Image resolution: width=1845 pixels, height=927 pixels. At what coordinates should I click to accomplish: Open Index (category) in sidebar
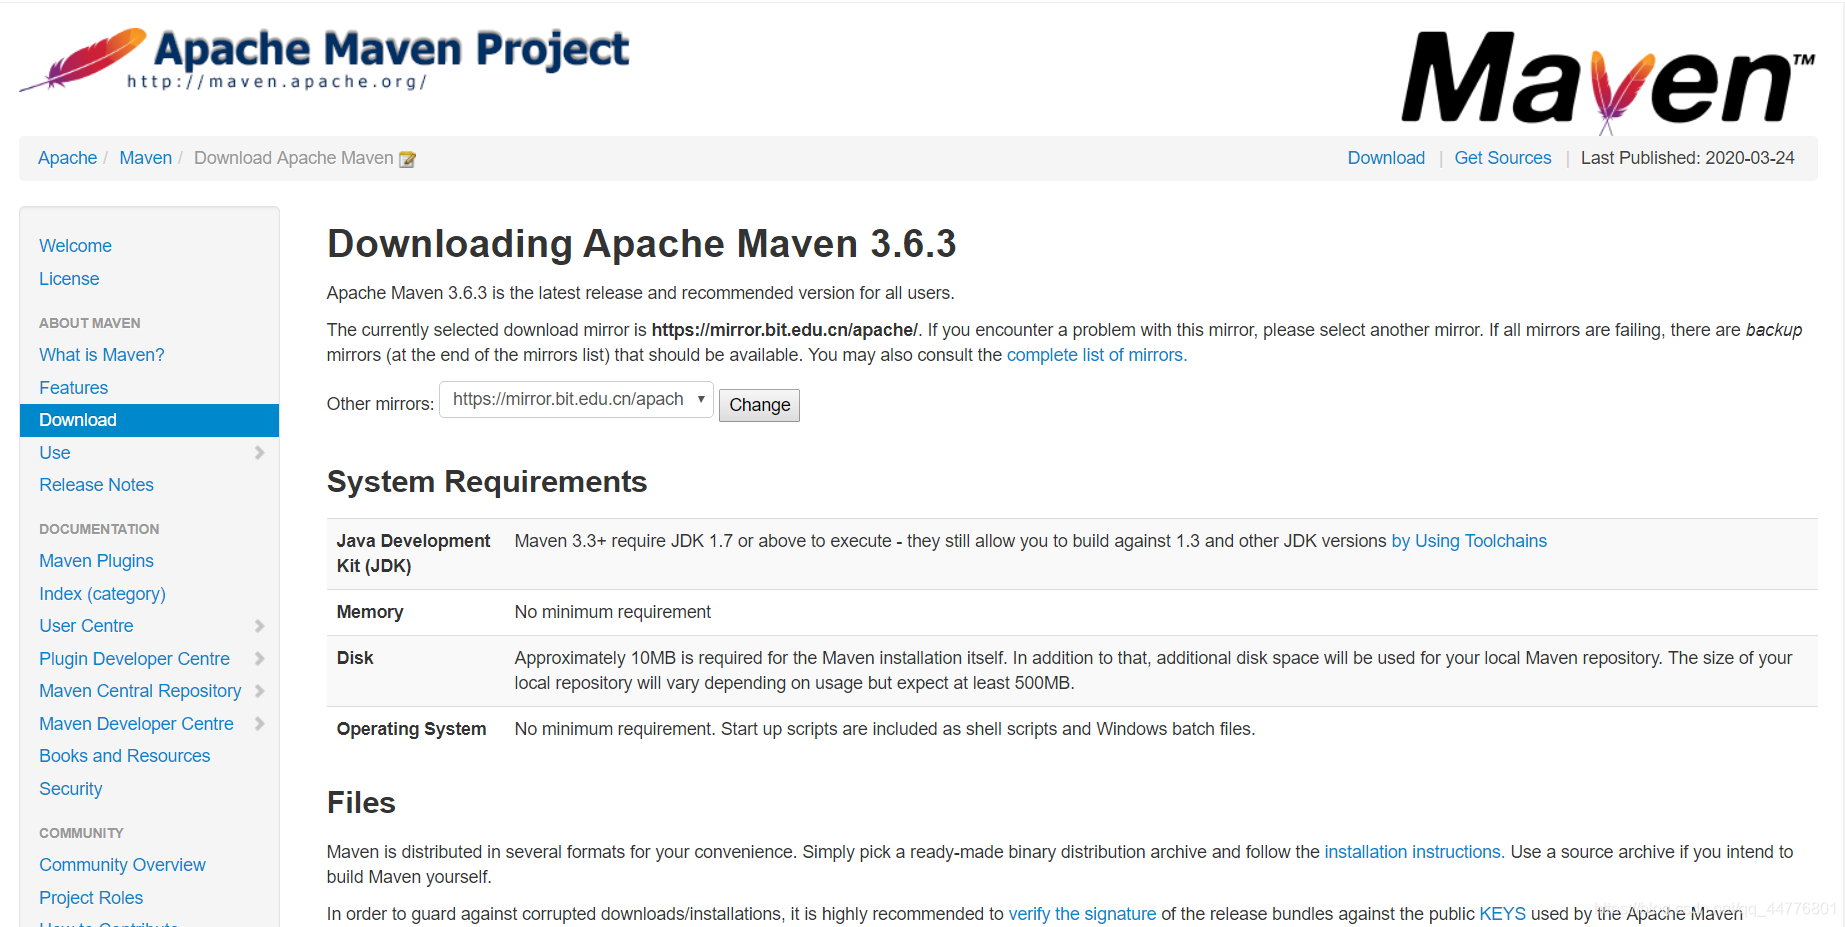pos(102,594)
